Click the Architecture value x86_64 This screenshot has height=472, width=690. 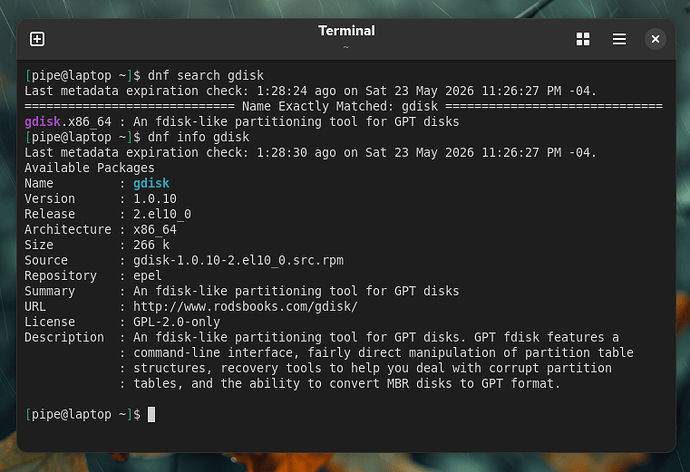tap(154, 230)
